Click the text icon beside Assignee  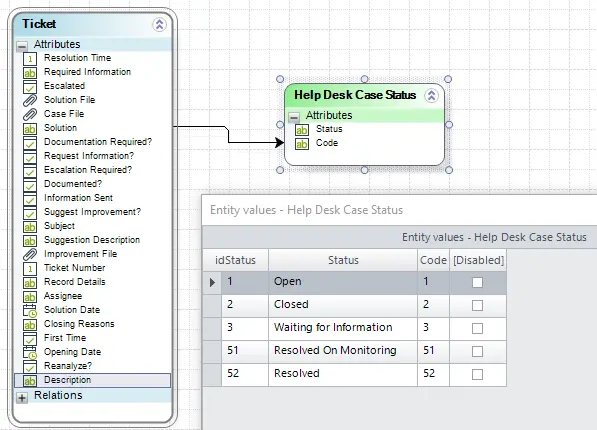pos(30,297)
